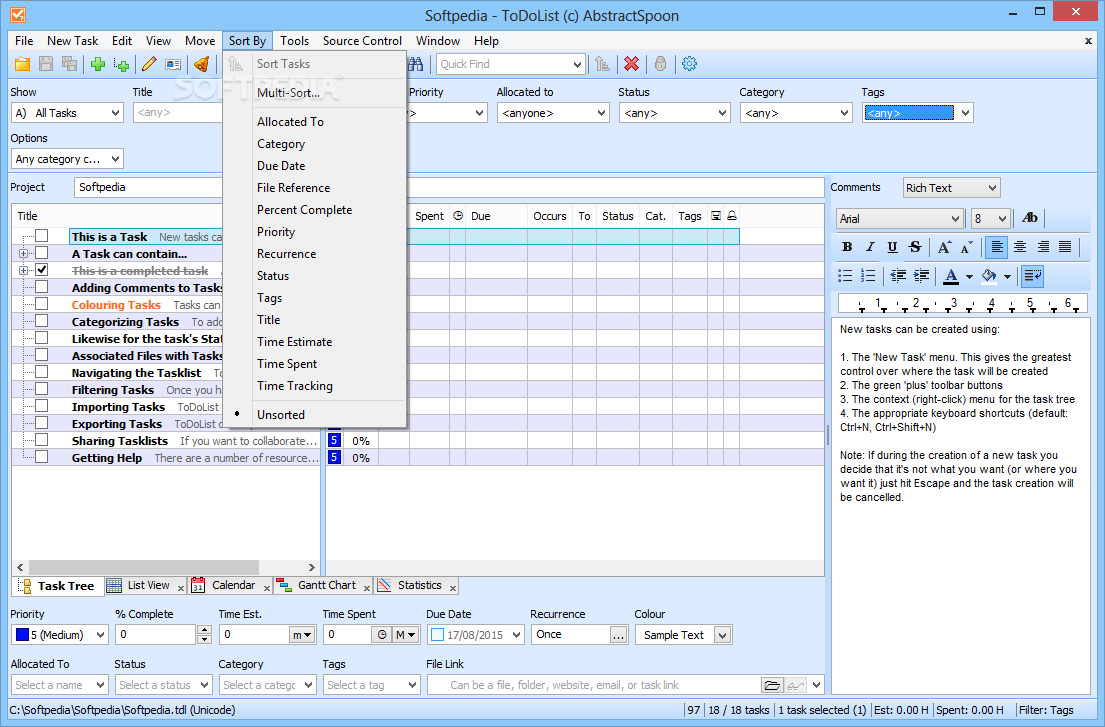Select 'Unsorted' in the Sort By menu
This screenshot has height=727, width=1105.
(x=280, y=415)
